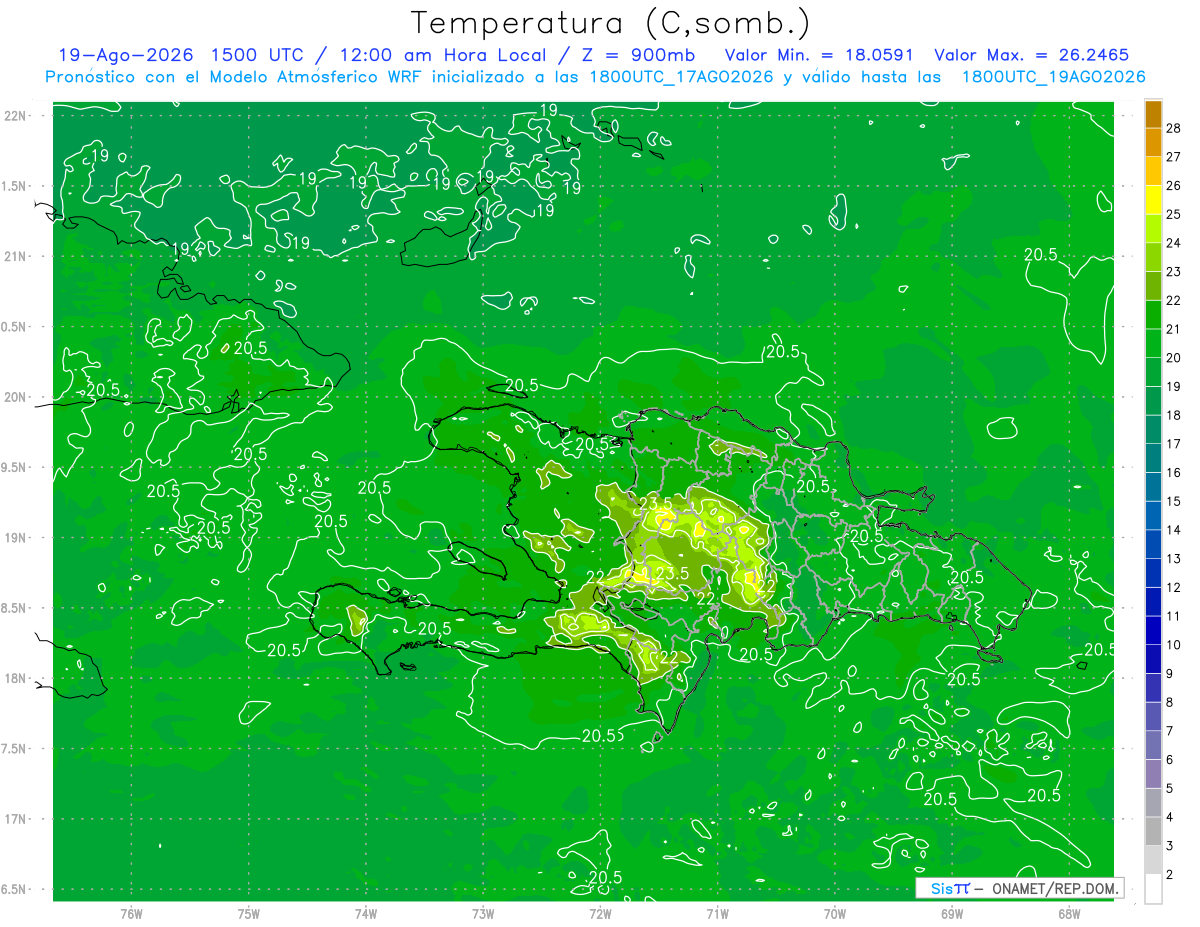Click the '21' colorbar scale value
Screen dimensions: 1200x927
pyautogui.click(x=1174, y=329)
